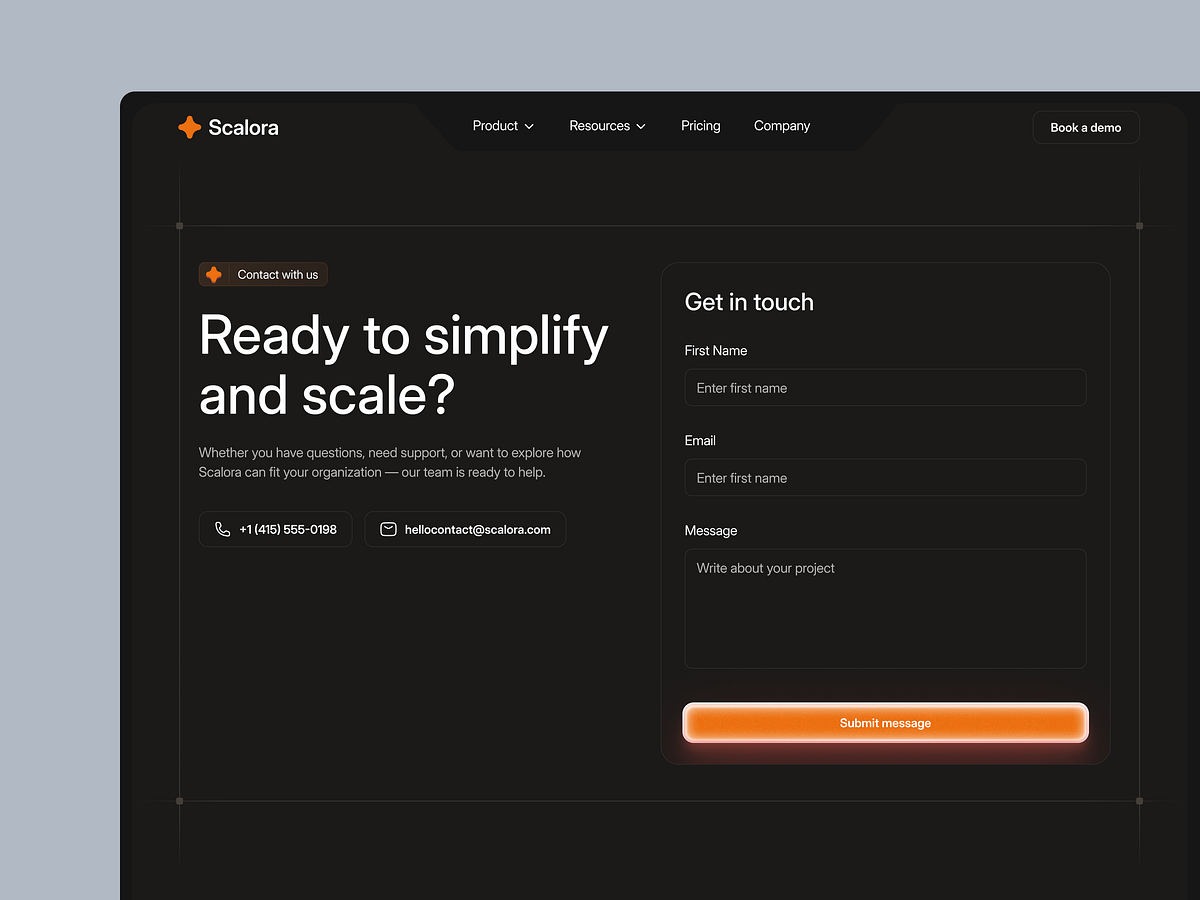Open the Pricing page from the navigation
The image size is (1200, 900).
[700, 126]
